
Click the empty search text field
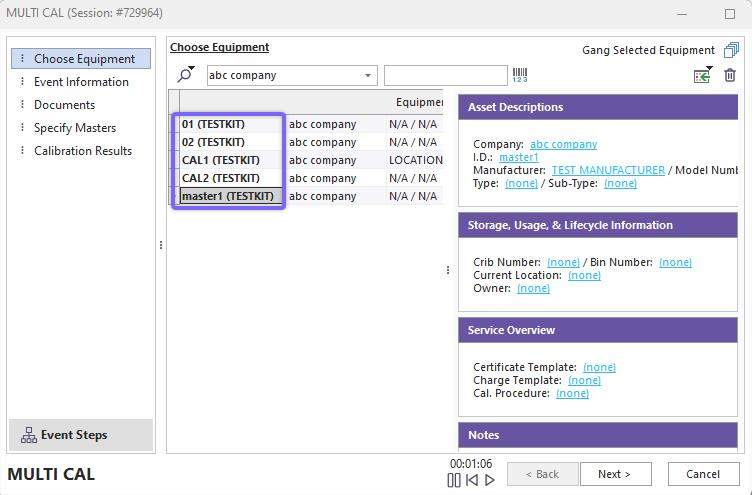coord(445,76)
